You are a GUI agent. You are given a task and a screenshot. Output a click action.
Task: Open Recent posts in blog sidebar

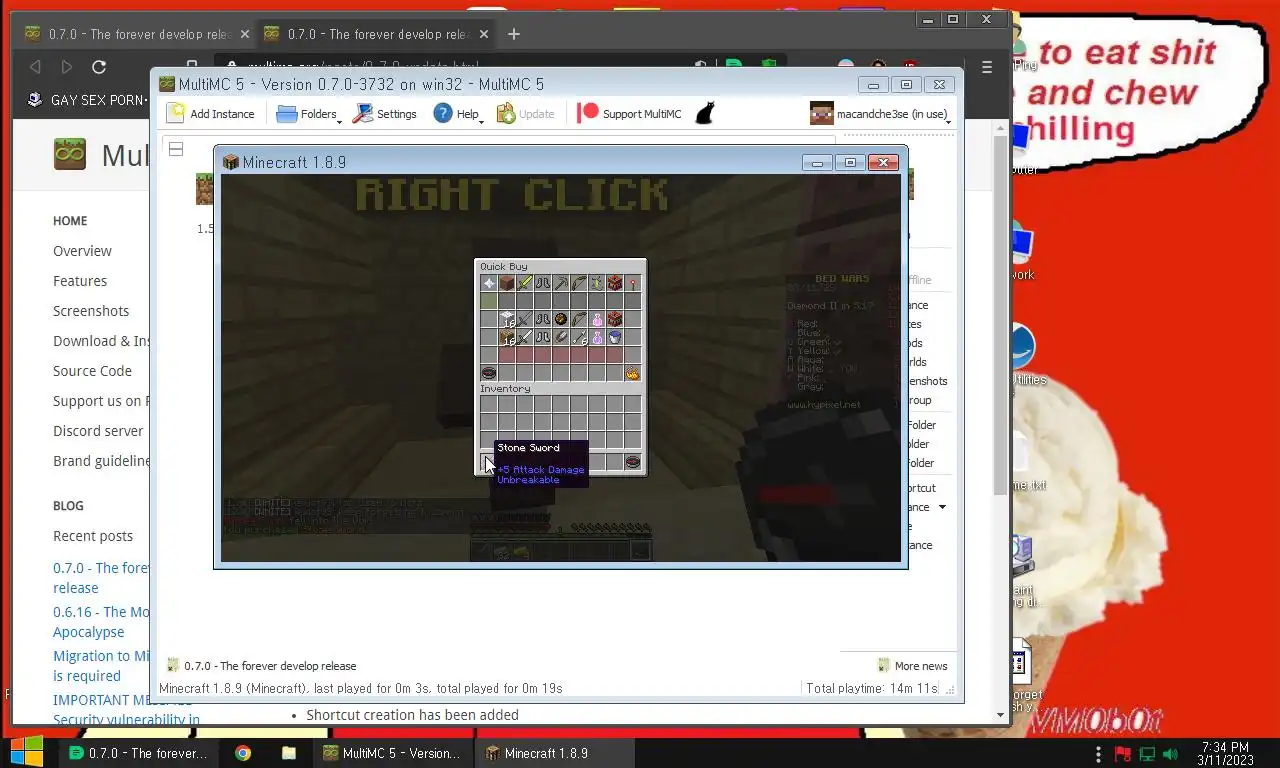pos(93,536)
